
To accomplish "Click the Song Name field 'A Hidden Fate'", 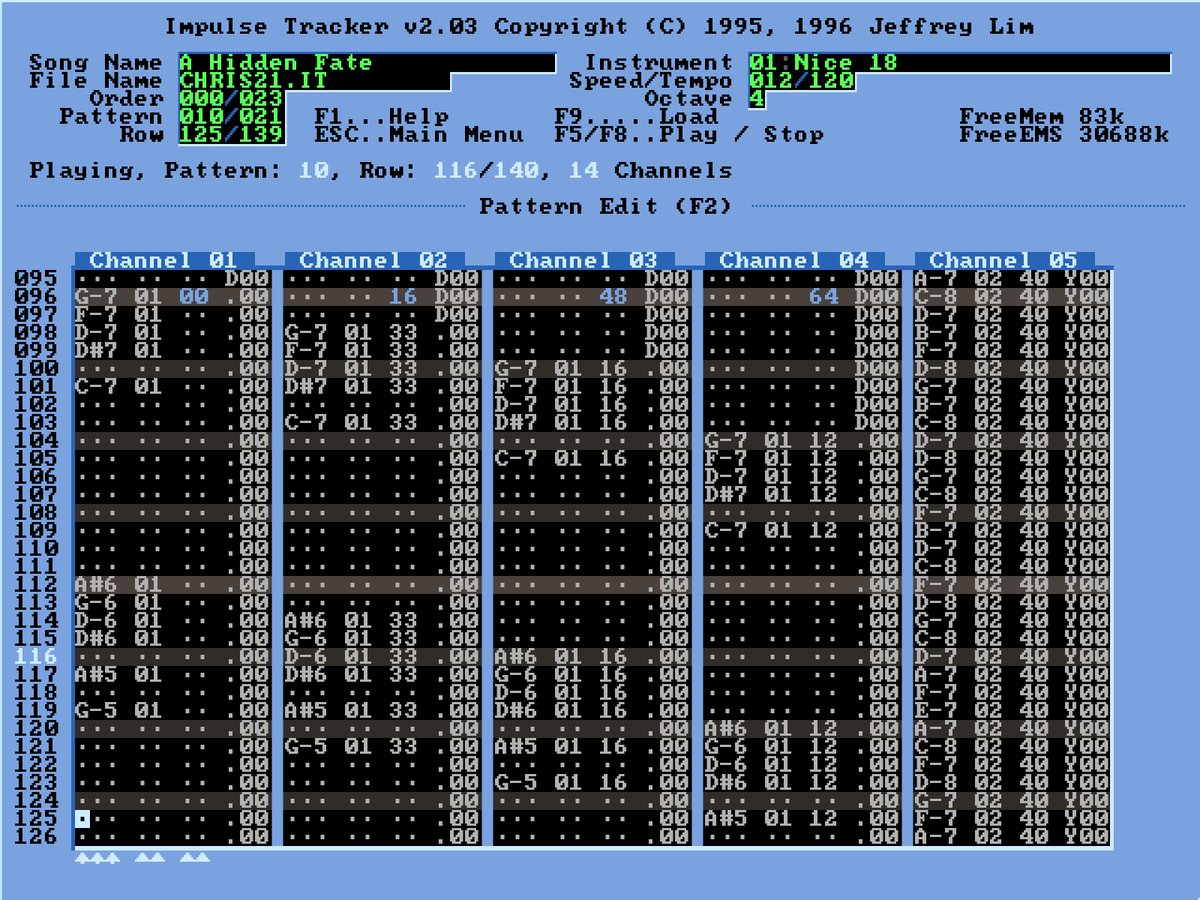I will pos(366,63).
